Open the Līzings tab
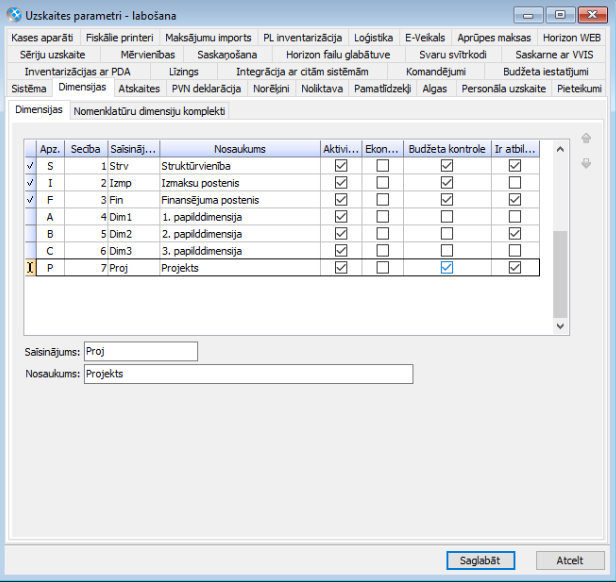616x582 pixels. (183, 72)
